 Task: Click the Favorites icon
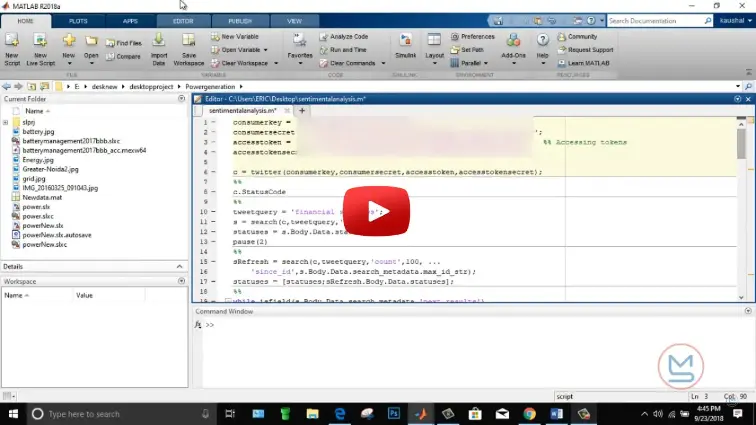click(x=299, y=43)
